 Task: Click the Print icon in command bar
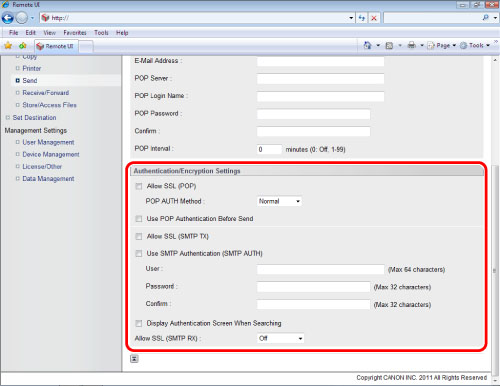tap(412, 45)
